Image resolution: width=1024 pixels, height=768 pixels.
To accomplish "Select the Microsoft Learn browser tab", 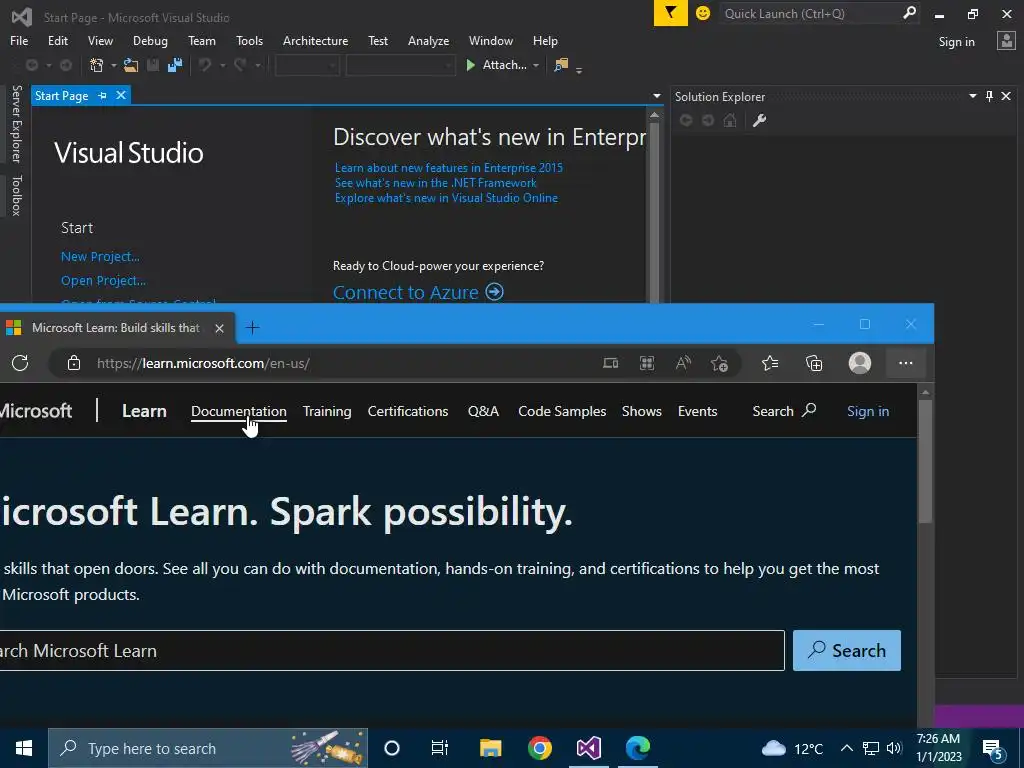I will [x=116, y=328].
